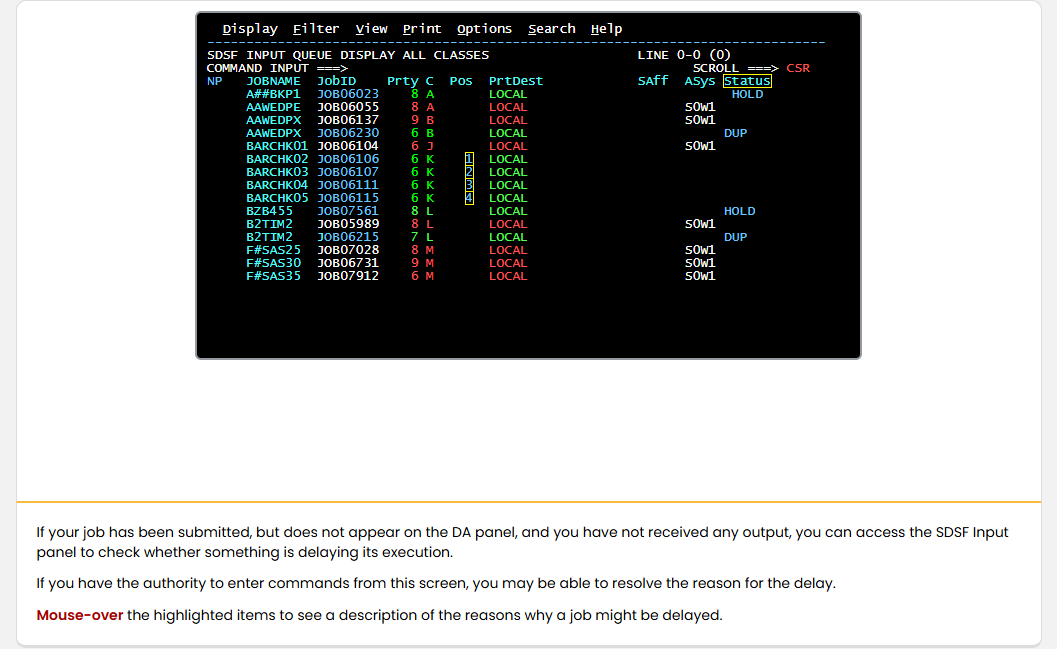Click the red Mouse-over instruction text
Viewport: 1057px width, 649px height.
coord(80,615)
